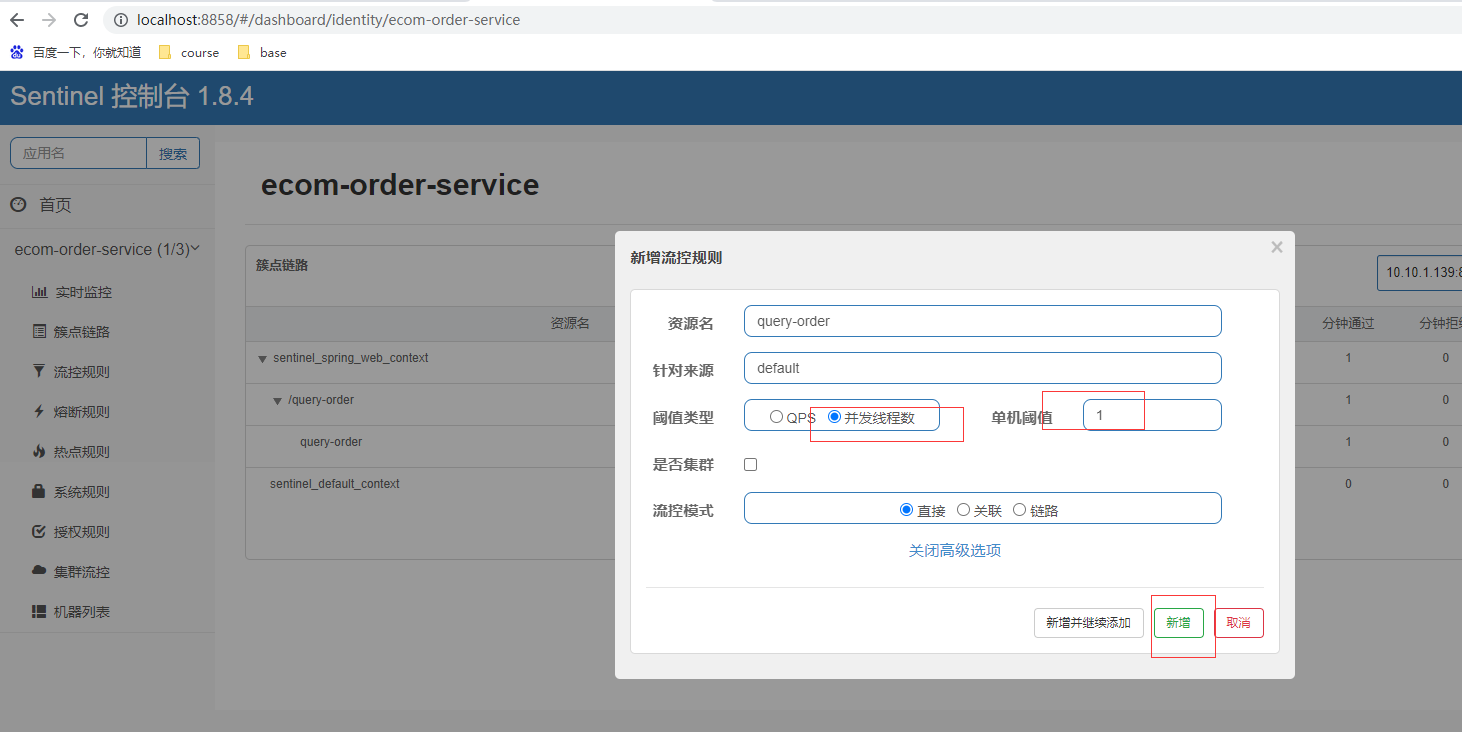Image resolution: width=1462 pixels, height=732 pixels.
Task: Click the 资源名 input field
Action: tap(982, 321)
